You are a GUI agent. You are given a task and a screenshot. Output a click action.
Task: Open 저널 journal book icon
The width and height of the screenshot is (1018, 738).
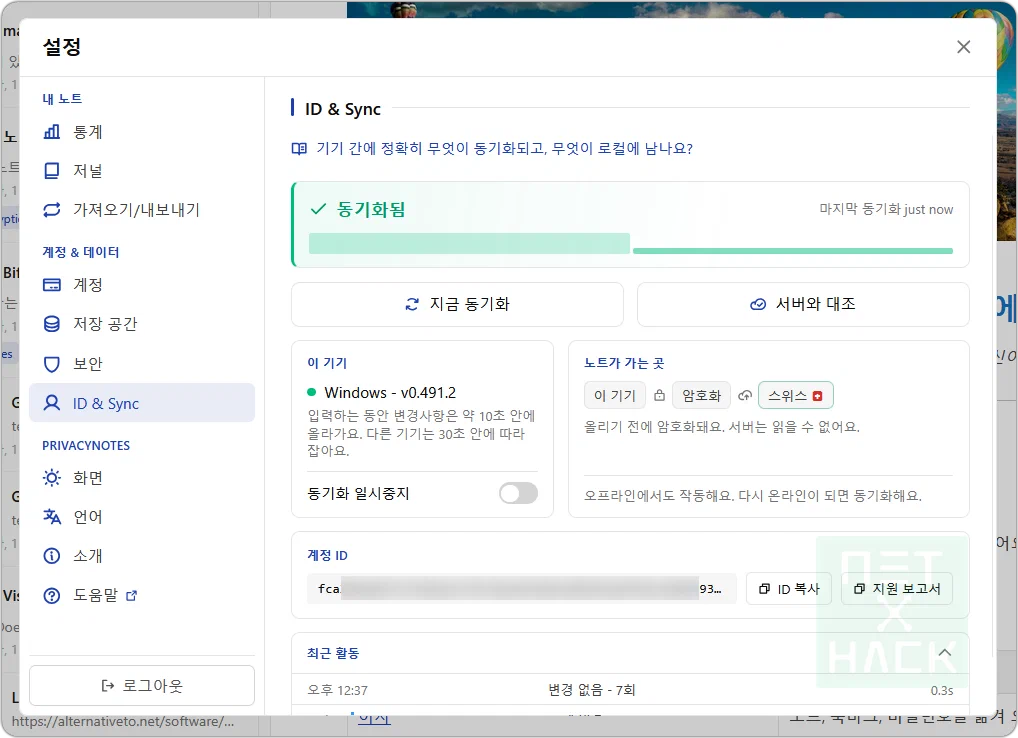(51, 171)
